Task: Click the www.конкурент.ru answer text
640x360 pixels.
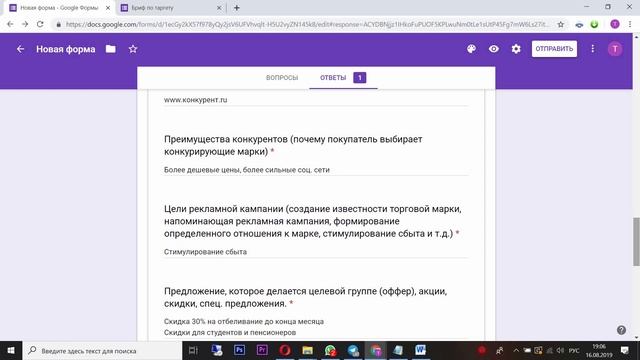Action: (196, 100)
